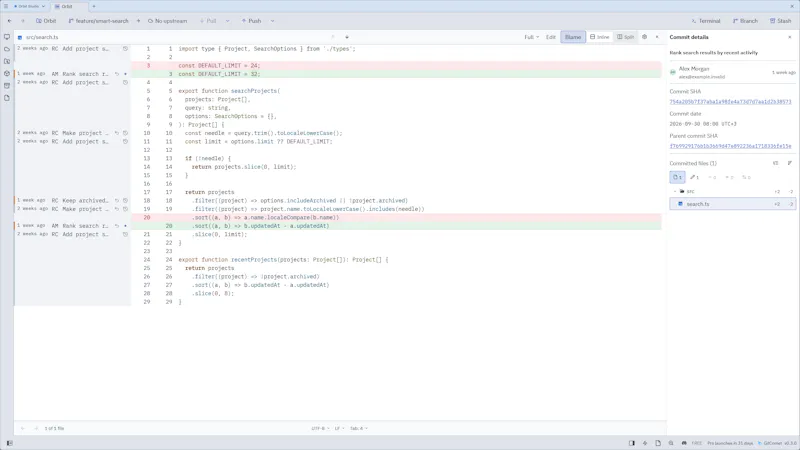
Task: Open the LF line ending dropdown
Action: pyautogui.click(x=339, y=429)
